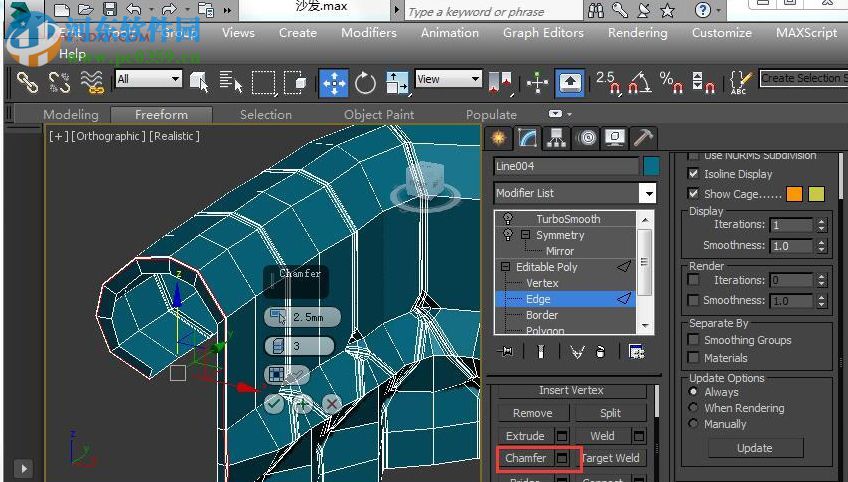
Task: Click the favorites star icon
Action: [x=667, y=10]
